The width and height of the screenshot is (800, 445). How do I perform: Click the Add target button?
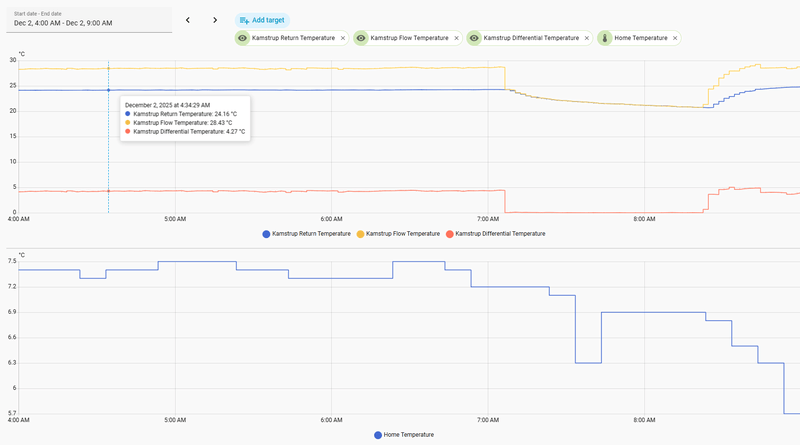click(x=262, y=19)
